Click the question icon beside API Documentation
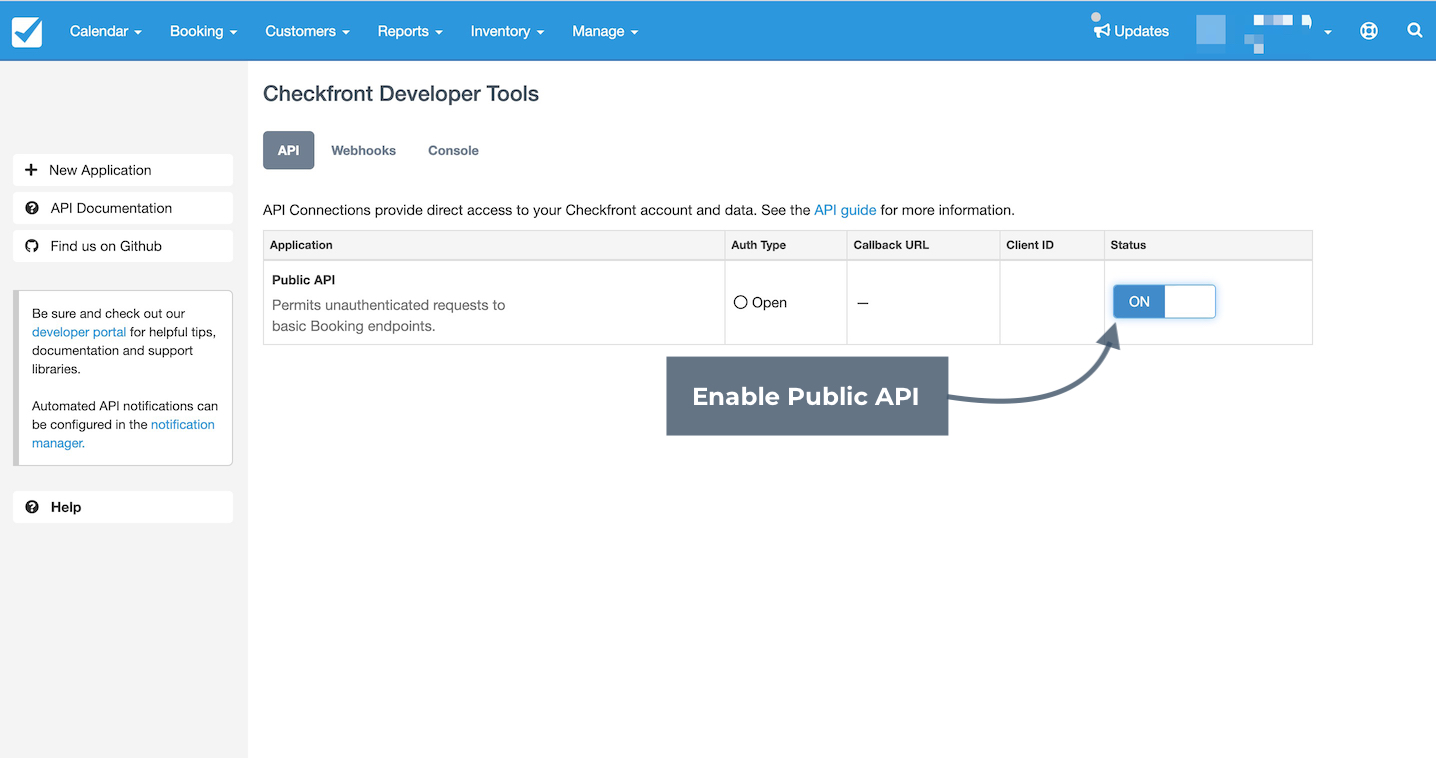The image size is (1436, 758). click(32, 208)
